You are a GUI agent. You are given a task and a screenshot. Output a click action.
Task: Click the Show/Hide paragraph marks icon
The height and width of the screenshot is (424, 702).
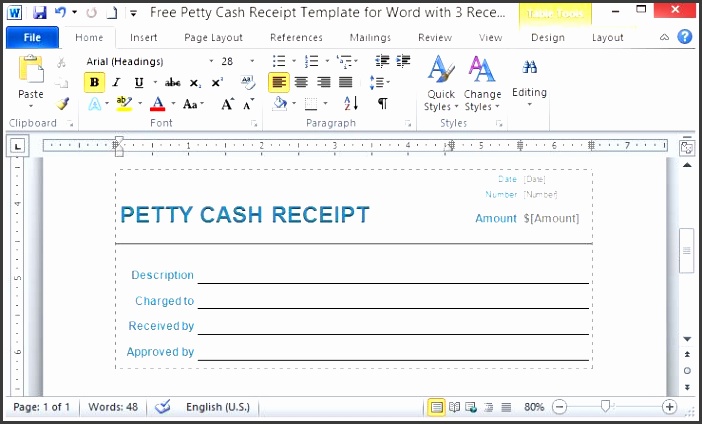pos(382,103)
